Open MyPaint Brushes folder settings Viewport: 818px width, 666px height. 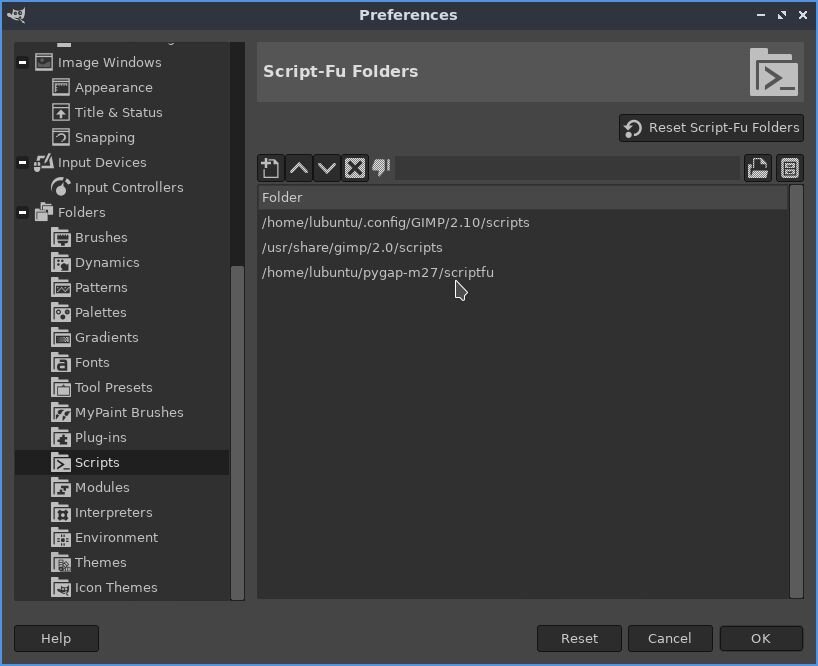tap(129, 413)
